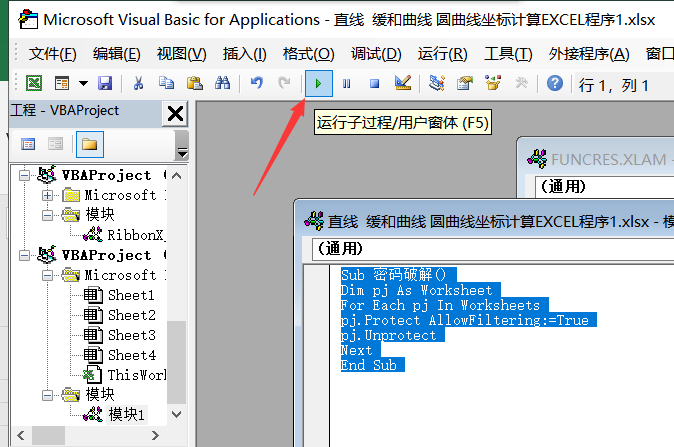Viewport: 674px width, 447px height.
Task: Open the 格式(O) menu
Action: [308, 54]
